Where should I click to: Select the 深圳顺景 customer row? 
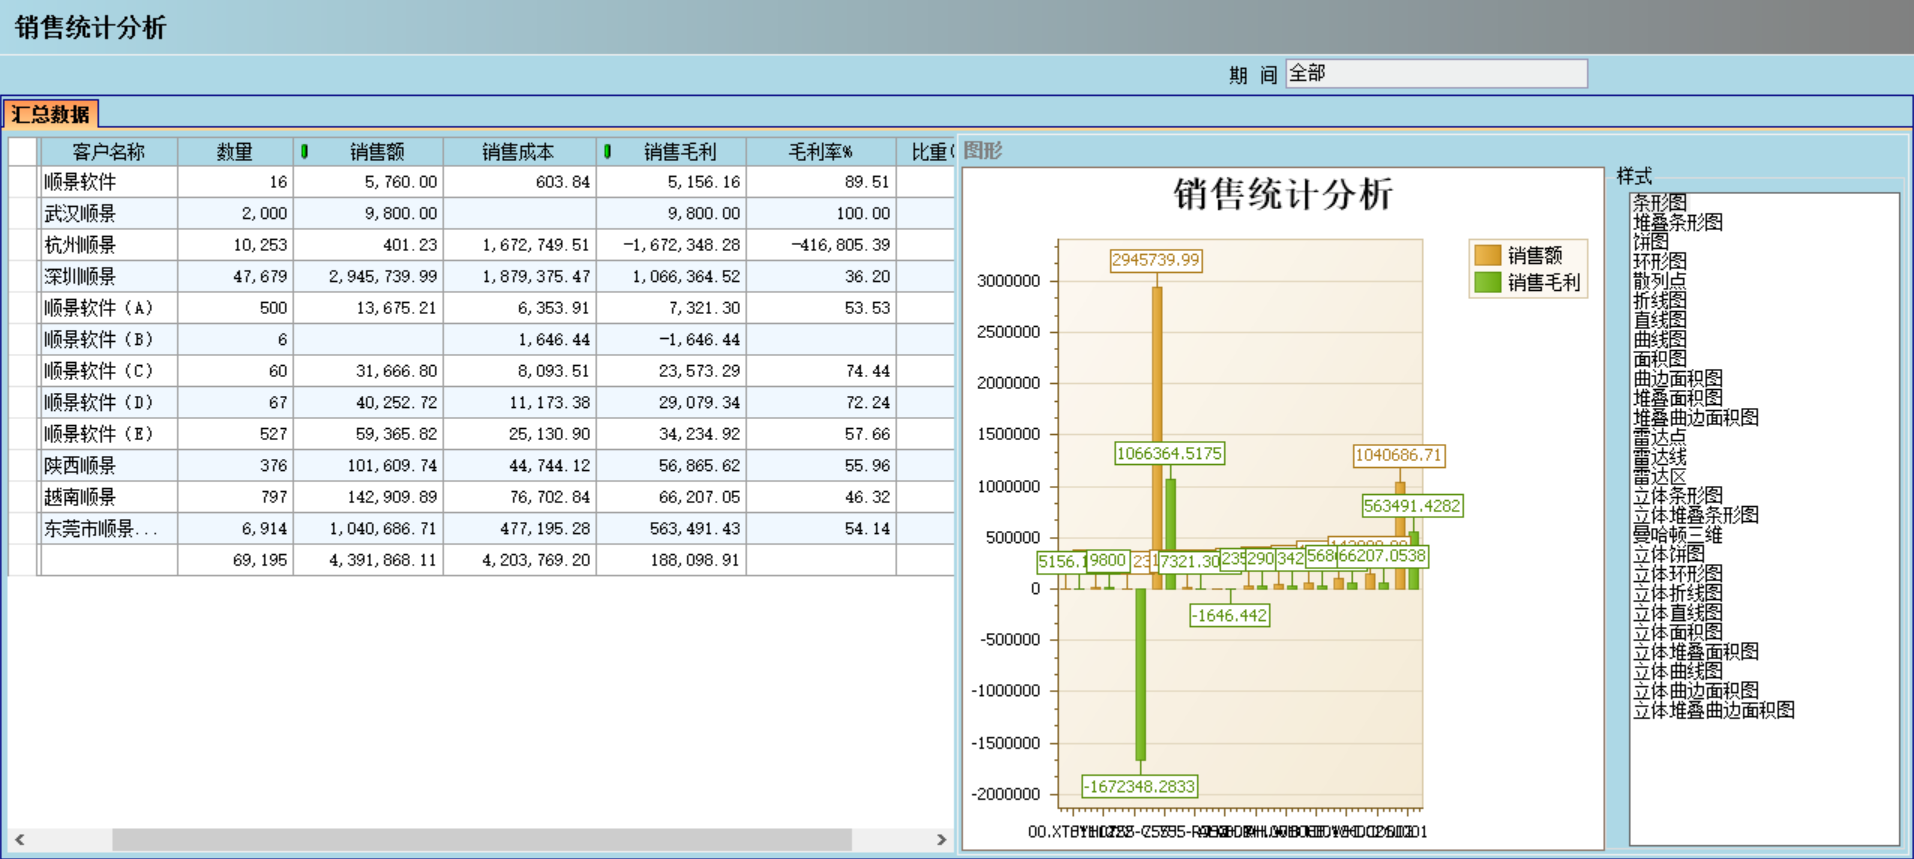point(80,277)
